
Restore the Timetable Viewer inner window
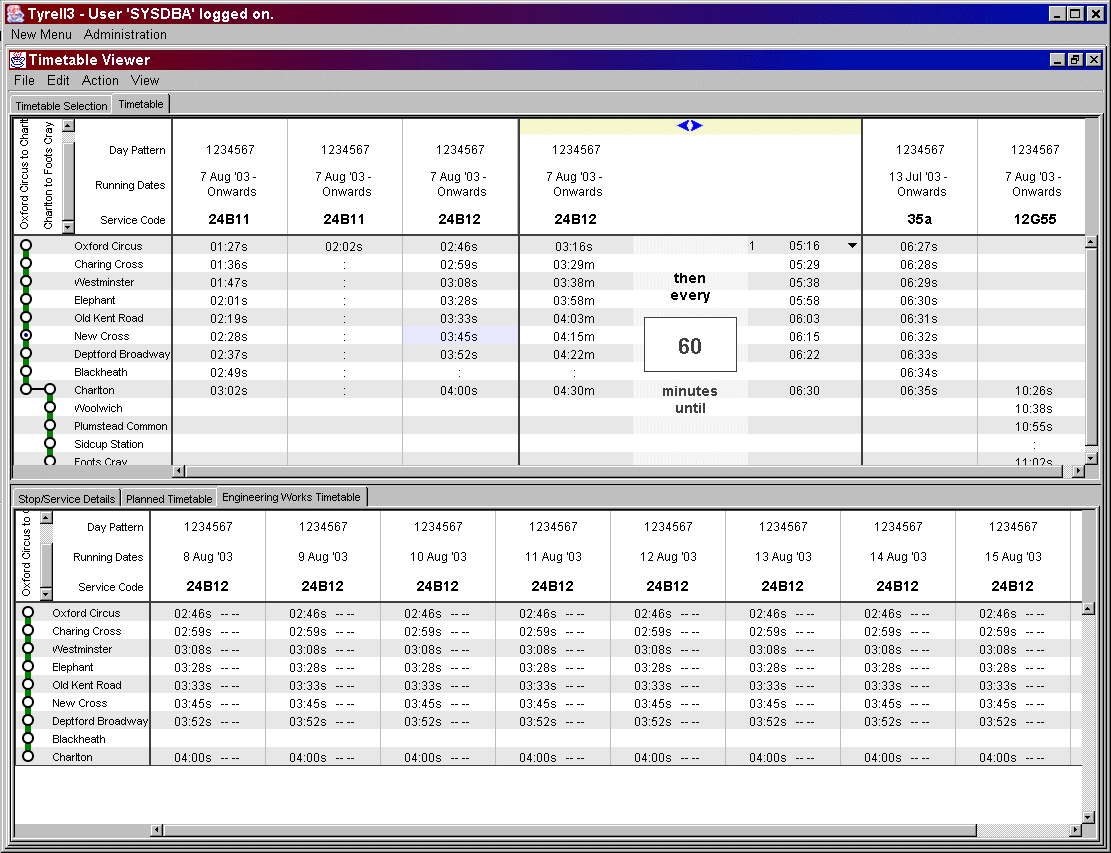point(1075,60)
